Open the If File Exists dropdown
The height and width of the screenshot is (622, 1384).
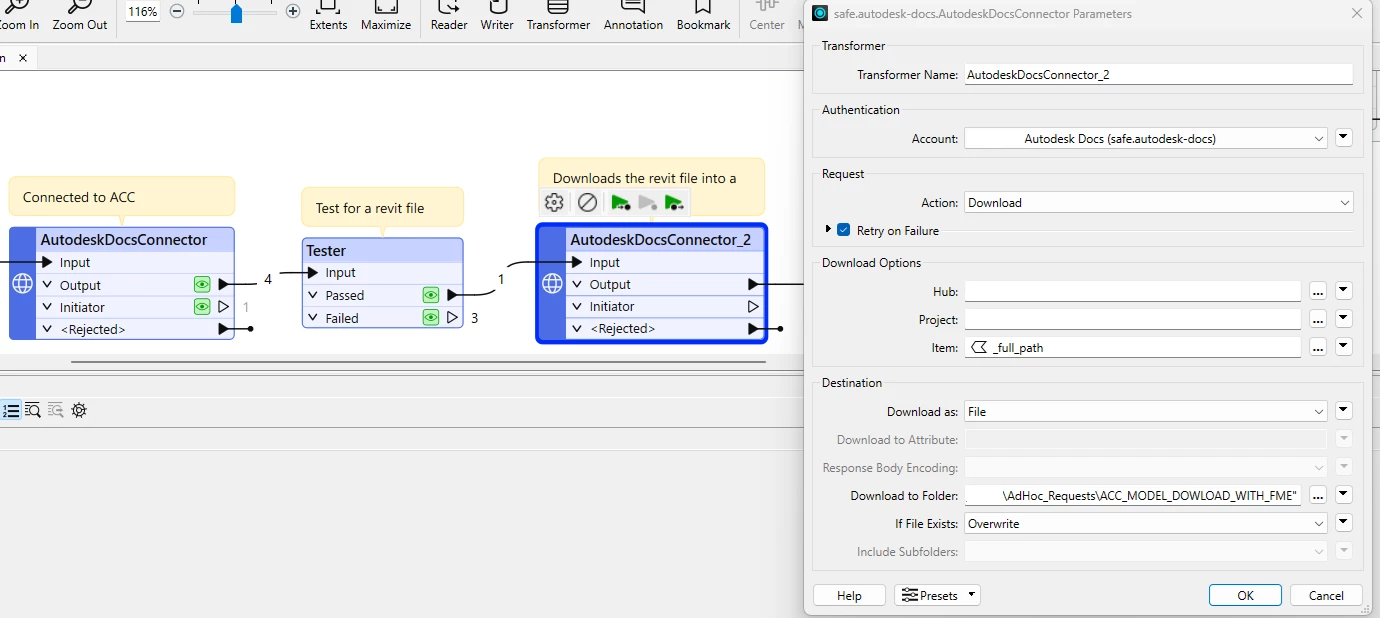click(1146, 524)
